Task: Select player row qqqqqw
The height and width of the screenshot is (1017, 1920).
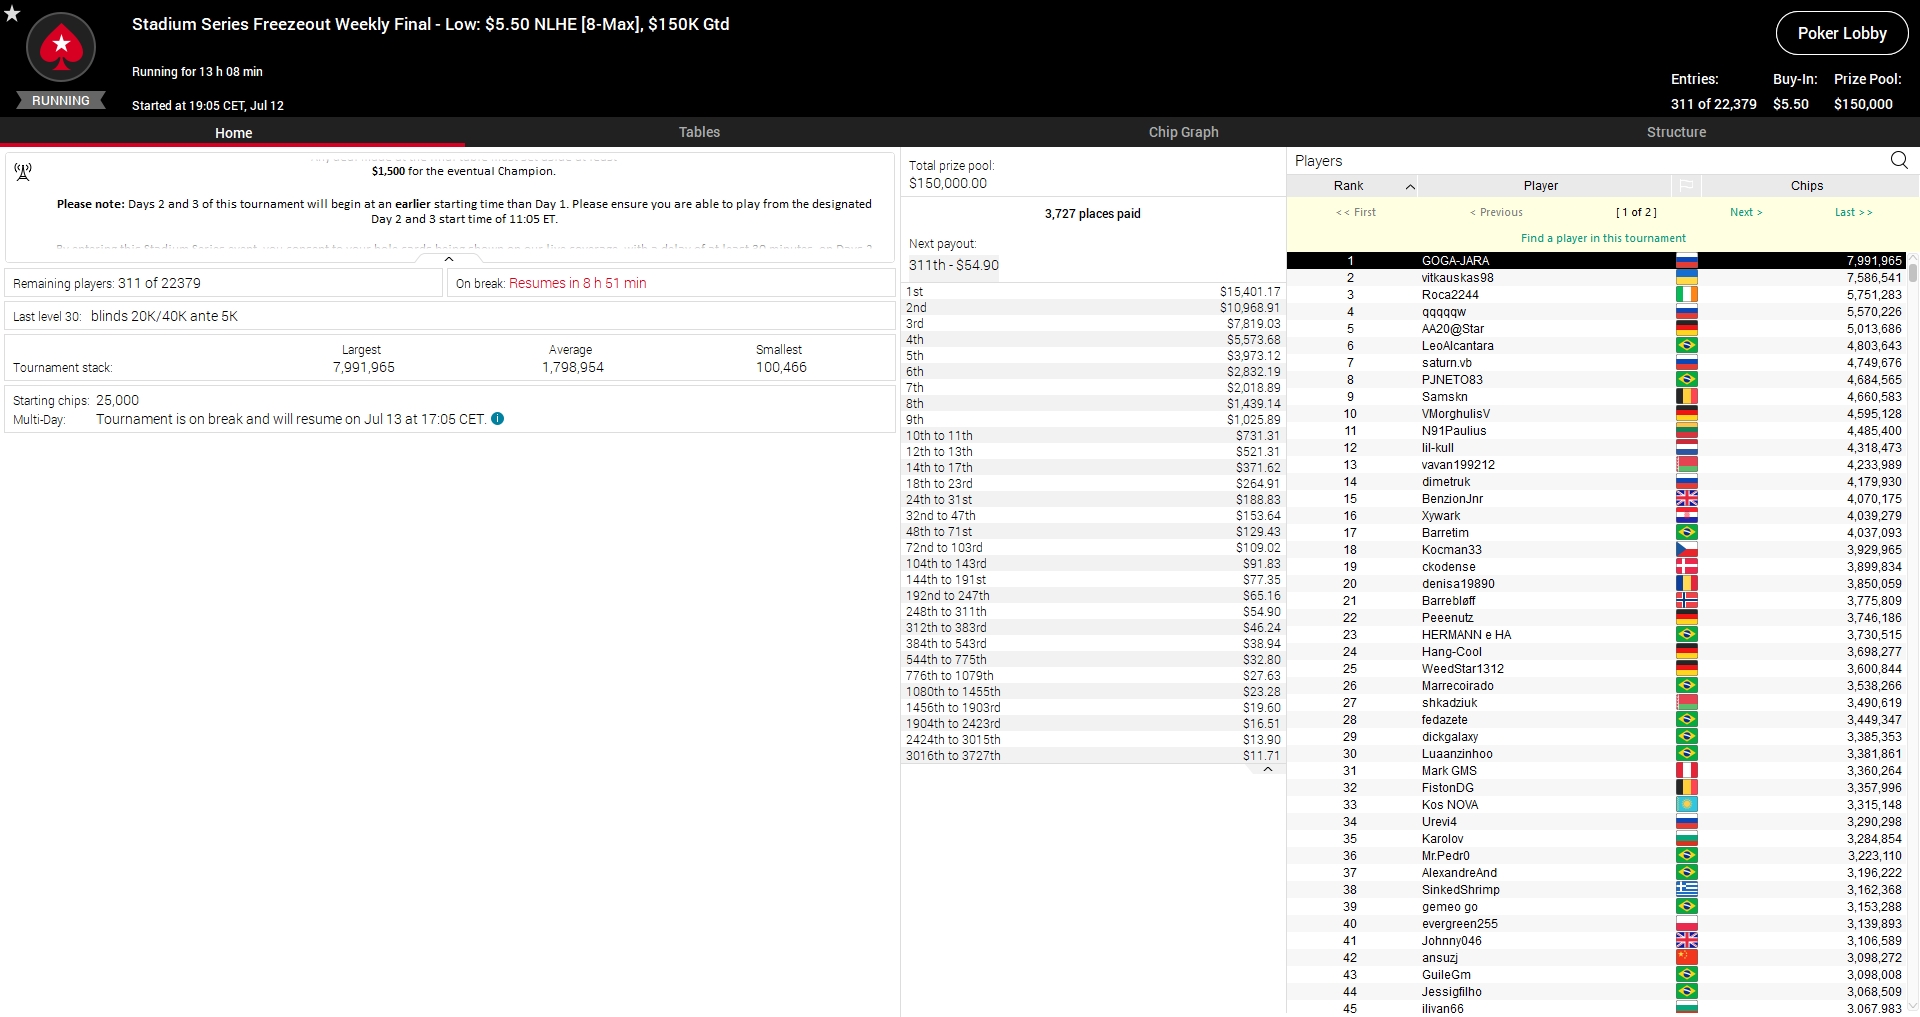Action: pos(1596,312)
